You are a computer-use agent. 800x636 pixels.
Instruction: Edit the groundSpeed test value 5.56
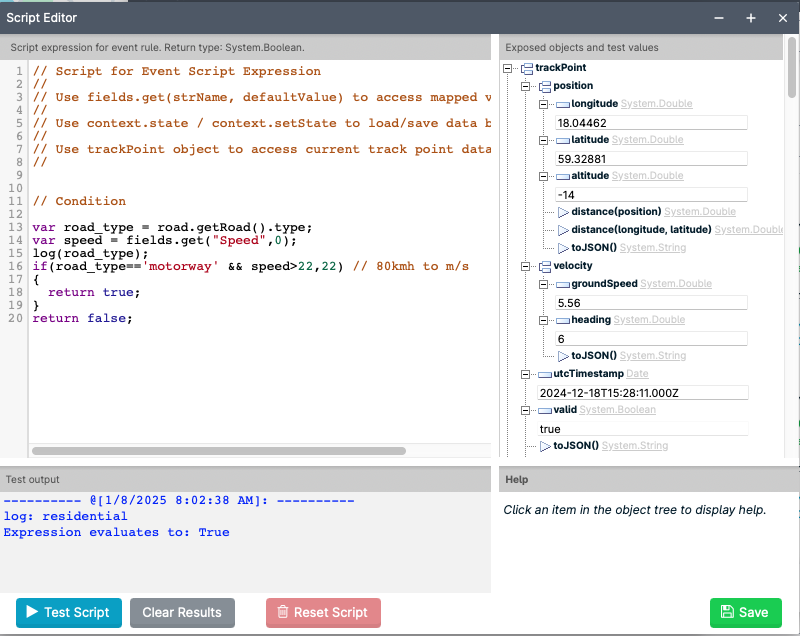pyautogui.click(x=651, y=303)
